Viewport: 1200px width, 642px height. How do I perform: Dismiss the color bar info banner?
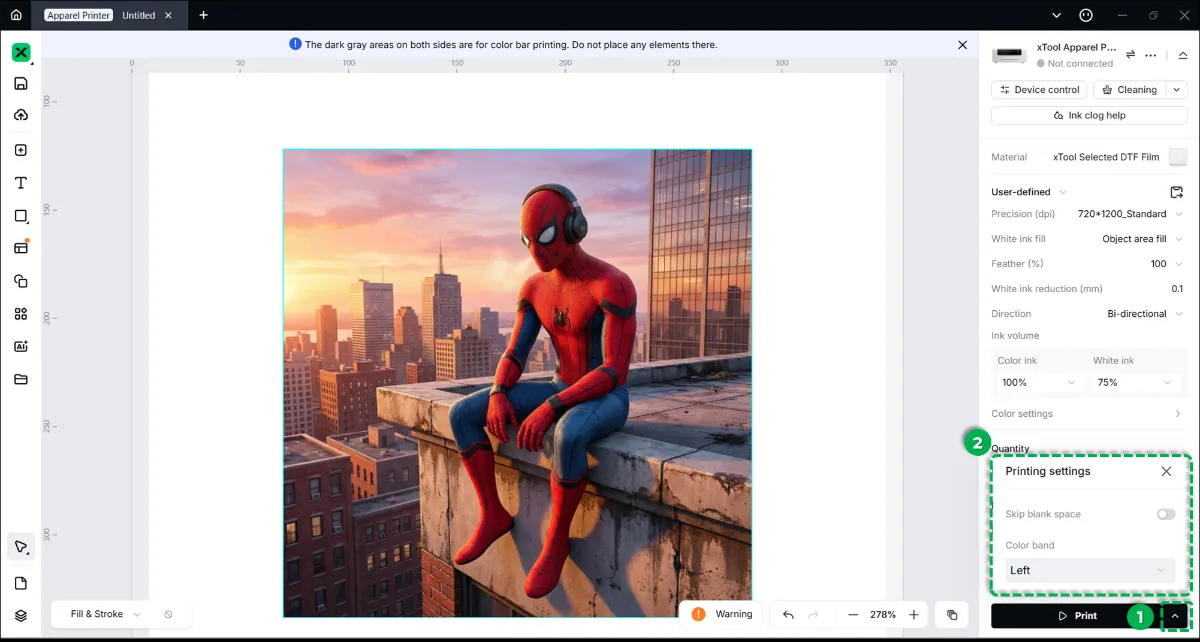point(962,45)
